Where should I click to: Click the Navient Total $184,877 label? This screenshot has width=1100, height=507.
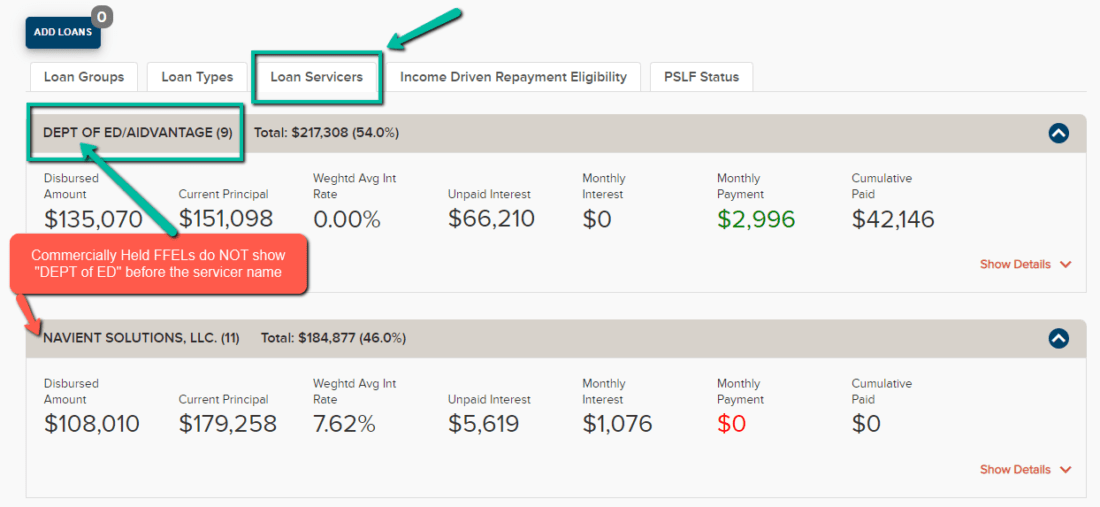pos(333,338)
